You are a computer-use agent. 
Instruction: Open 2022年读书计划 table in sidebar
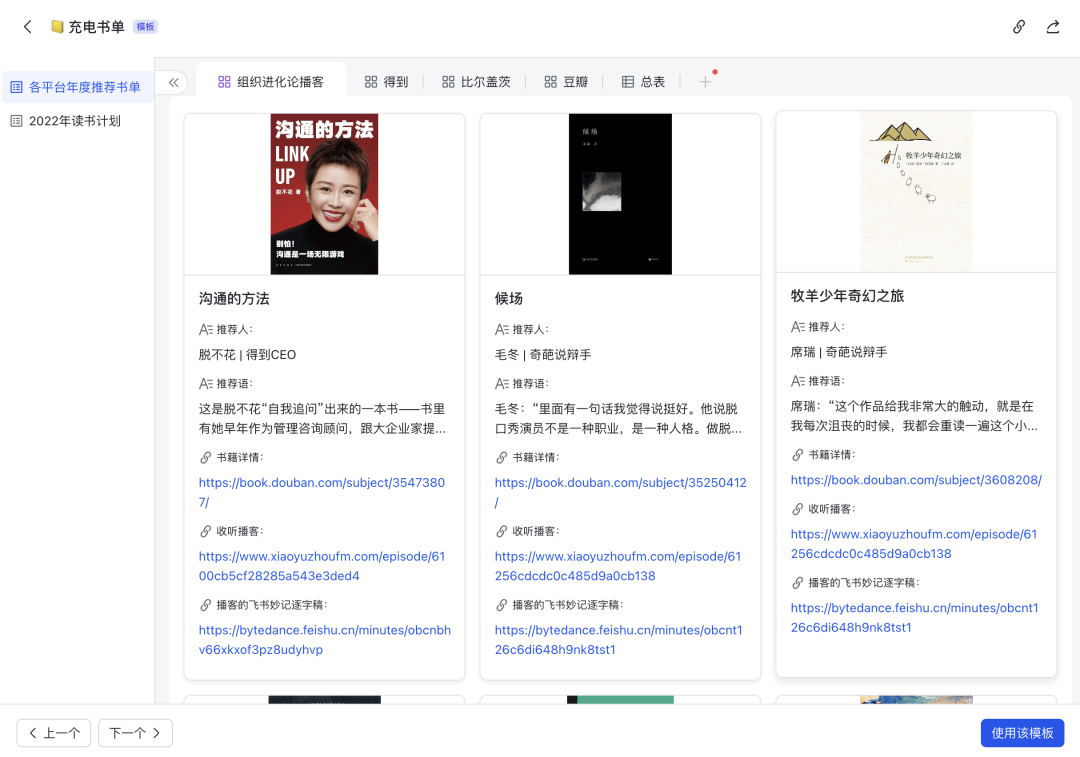point(65,121)
